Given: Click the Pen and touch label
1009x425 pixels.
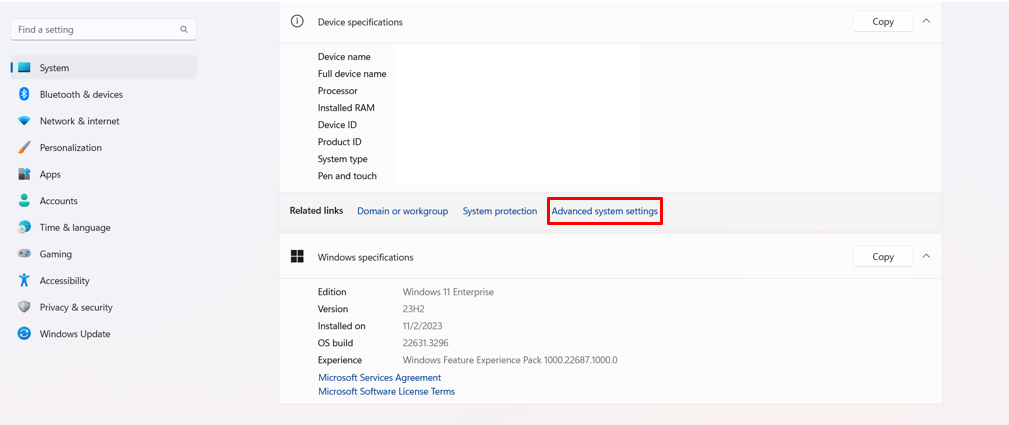Looking at the screenshot, I should tap(347, 176).
